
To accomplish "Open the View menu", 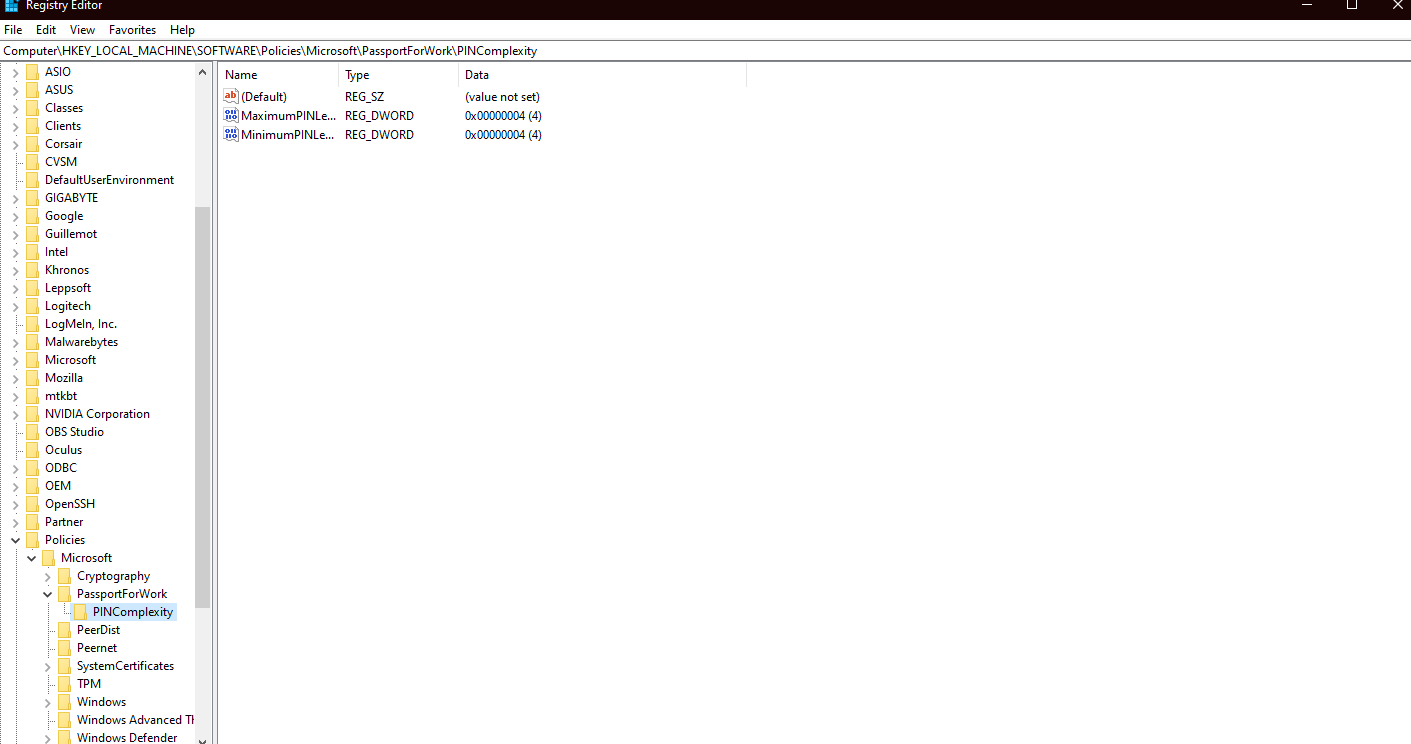I will click(x=83, y=30).
